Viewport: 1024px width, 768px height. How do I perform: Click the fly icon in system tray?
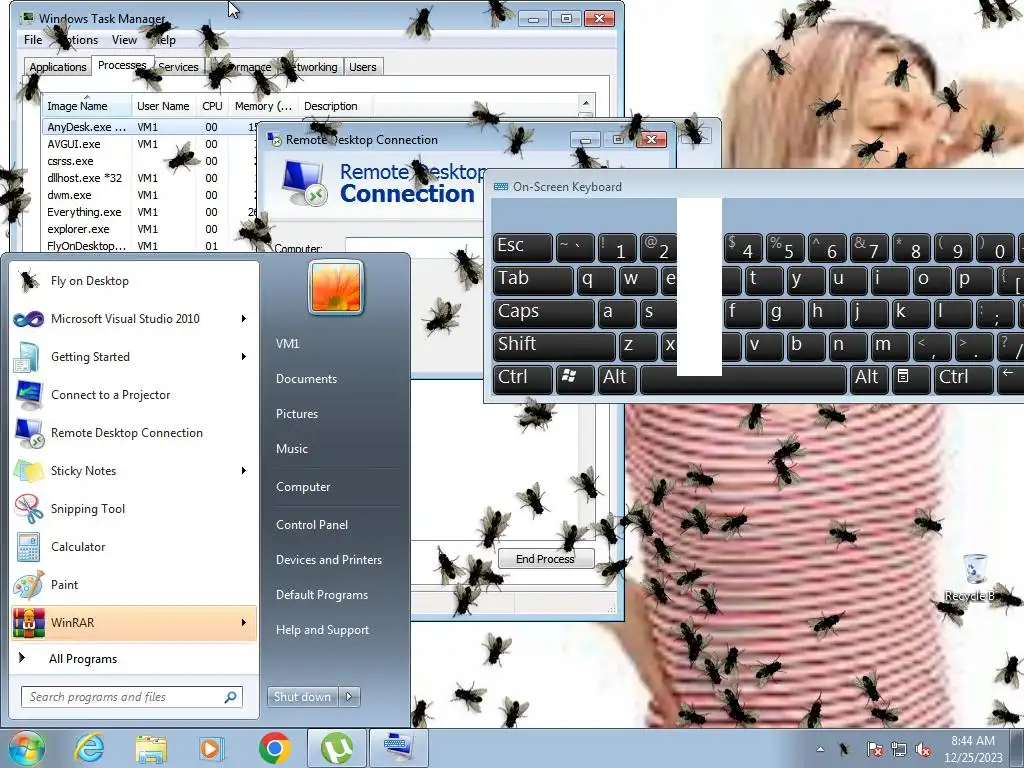click(x=845, y=750)
